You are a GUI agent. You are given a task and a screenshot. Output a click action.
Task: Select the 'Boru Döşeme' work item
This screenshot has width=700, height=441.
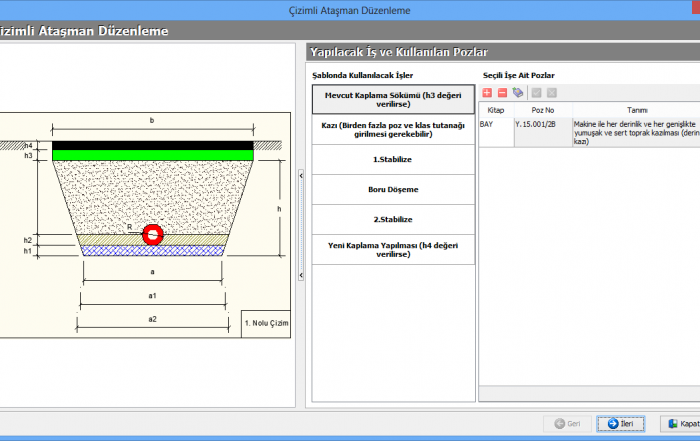click(393, 189)
